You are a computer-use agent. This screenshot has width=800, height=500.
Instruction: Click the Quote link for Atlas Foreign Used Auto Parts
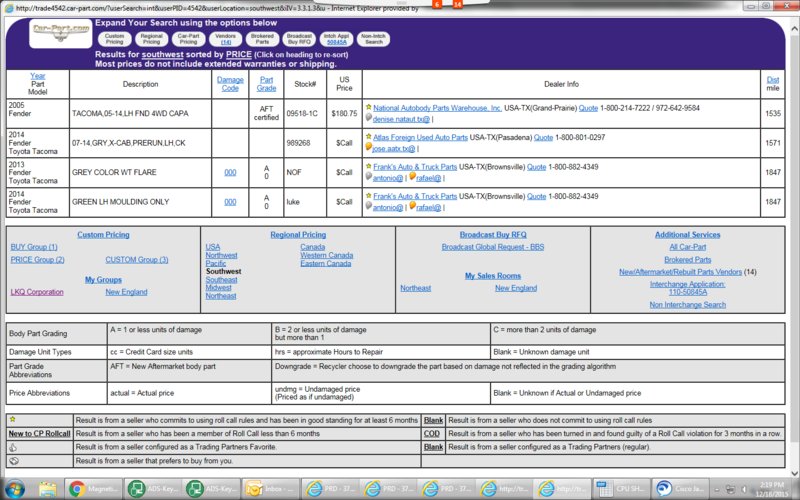click(x=543, y=137)
